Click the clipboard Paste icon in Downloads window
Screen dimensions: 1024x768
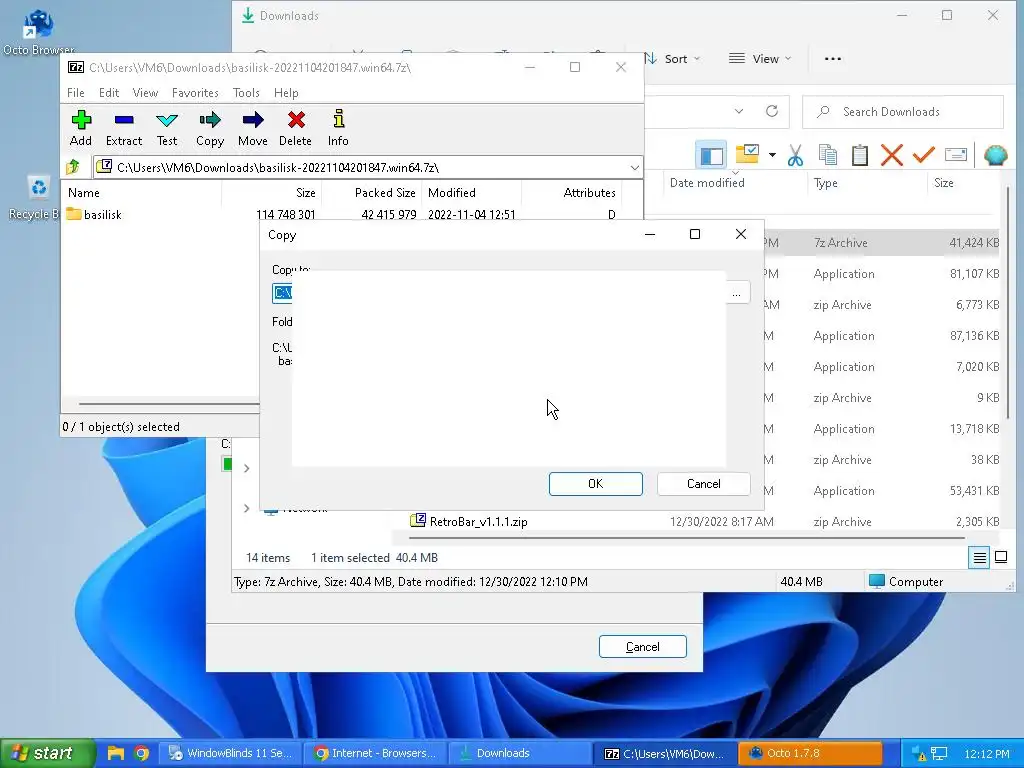[859, 155]
